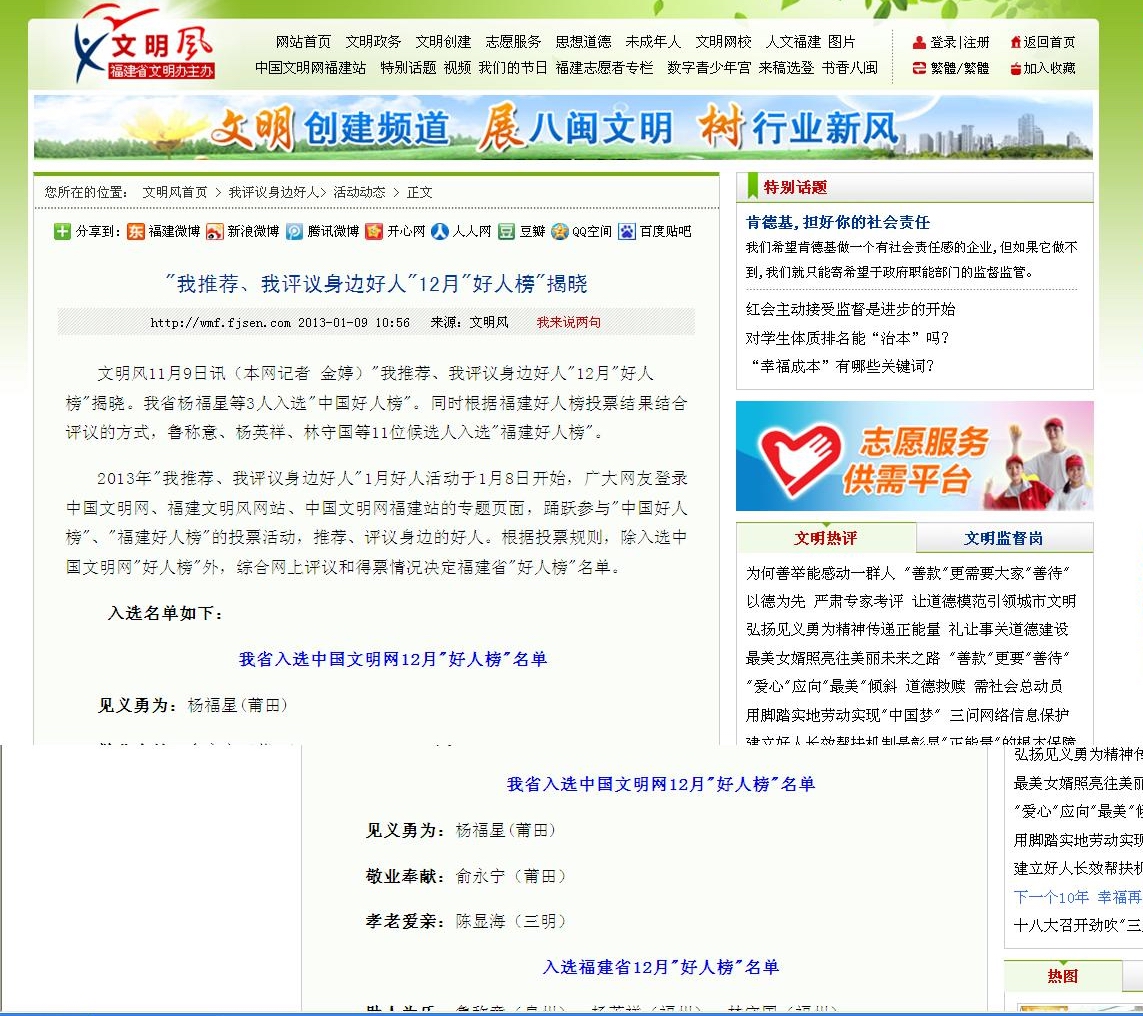Screen dimensions: 1143x1016
Task: Click the 开心网 share icon
Action: click(374, 232)
